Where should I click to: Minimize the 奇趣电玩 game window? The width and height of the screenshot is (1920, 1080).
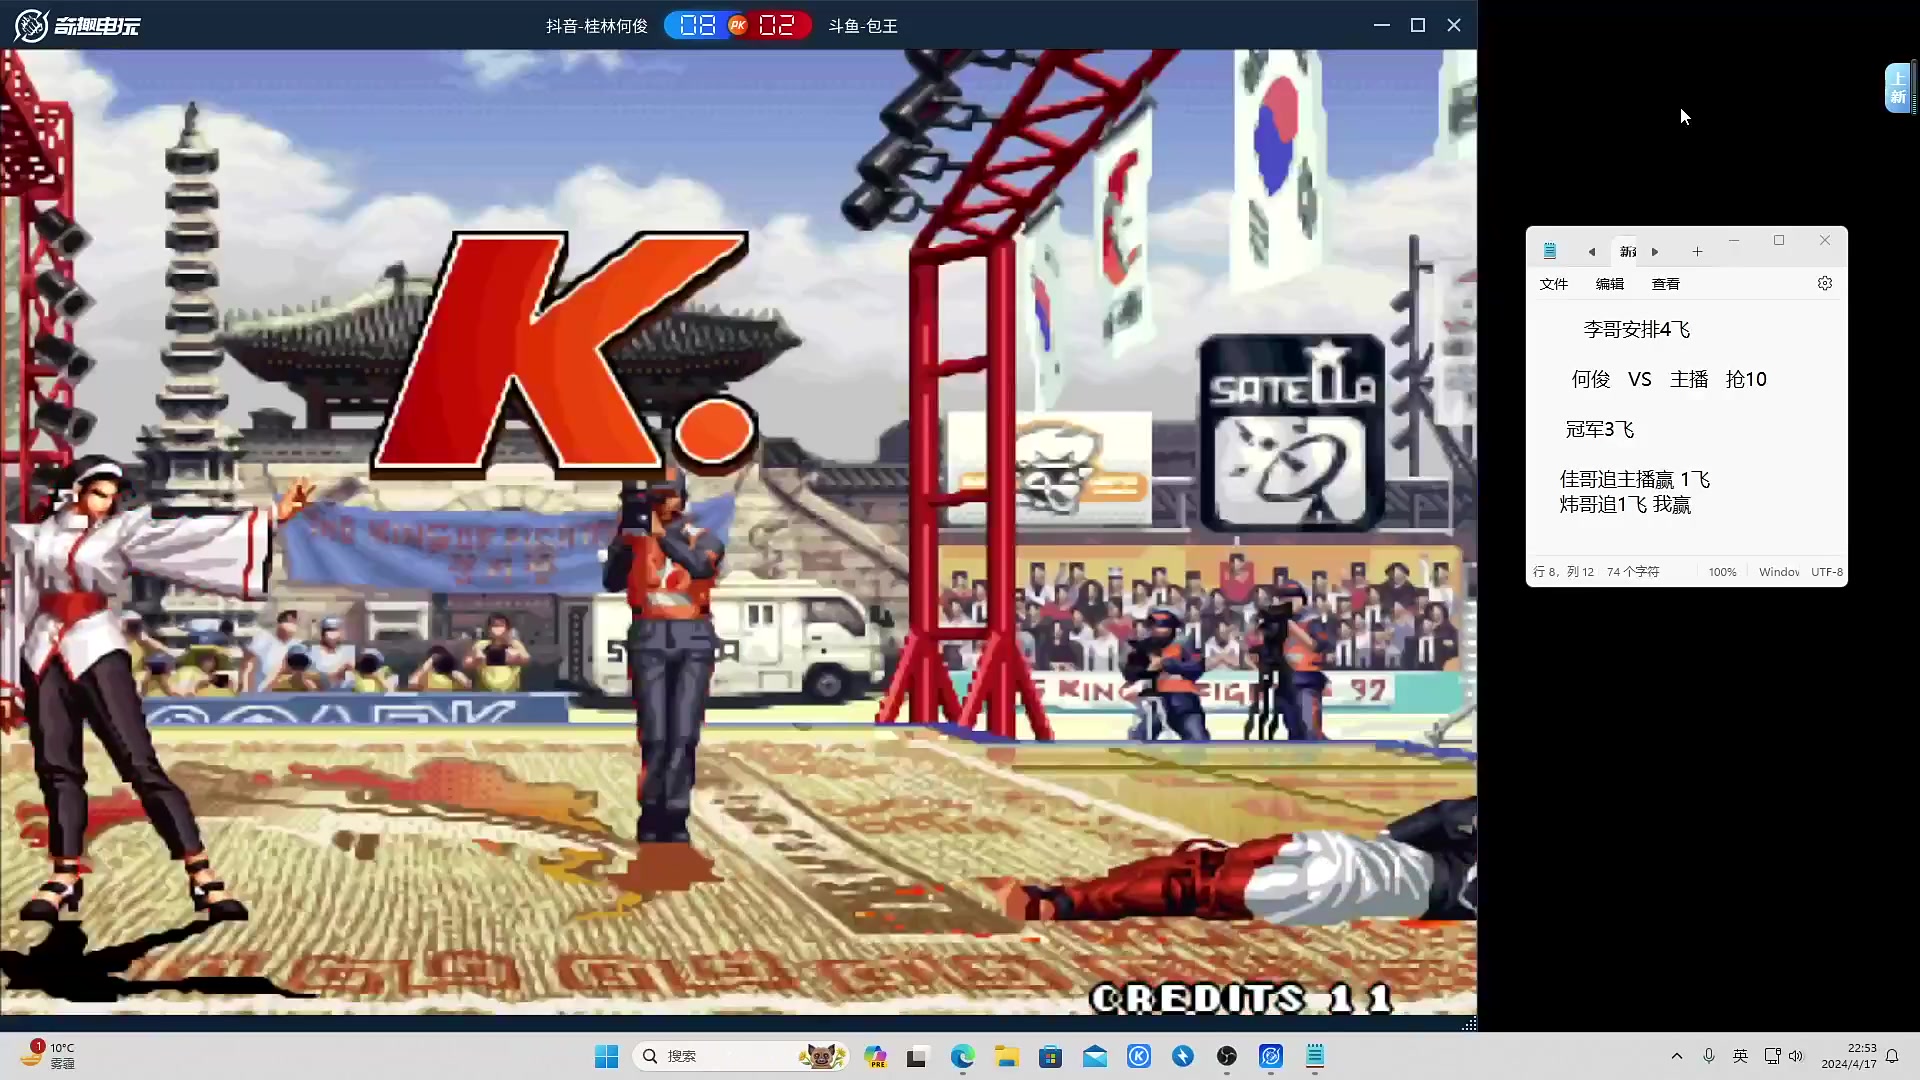pyautogui.click(x=1382, y=25)
